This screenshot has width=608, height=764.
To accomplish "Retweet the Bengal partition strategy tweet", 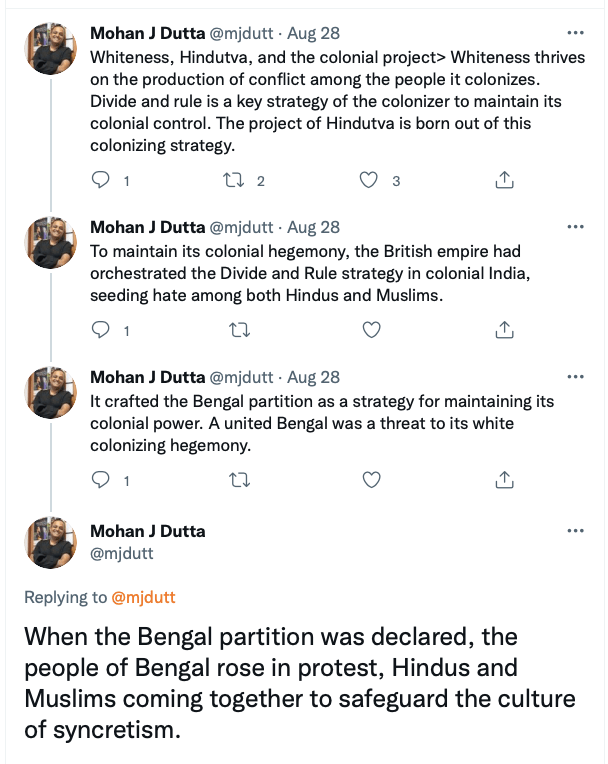I will coord(238,481).
